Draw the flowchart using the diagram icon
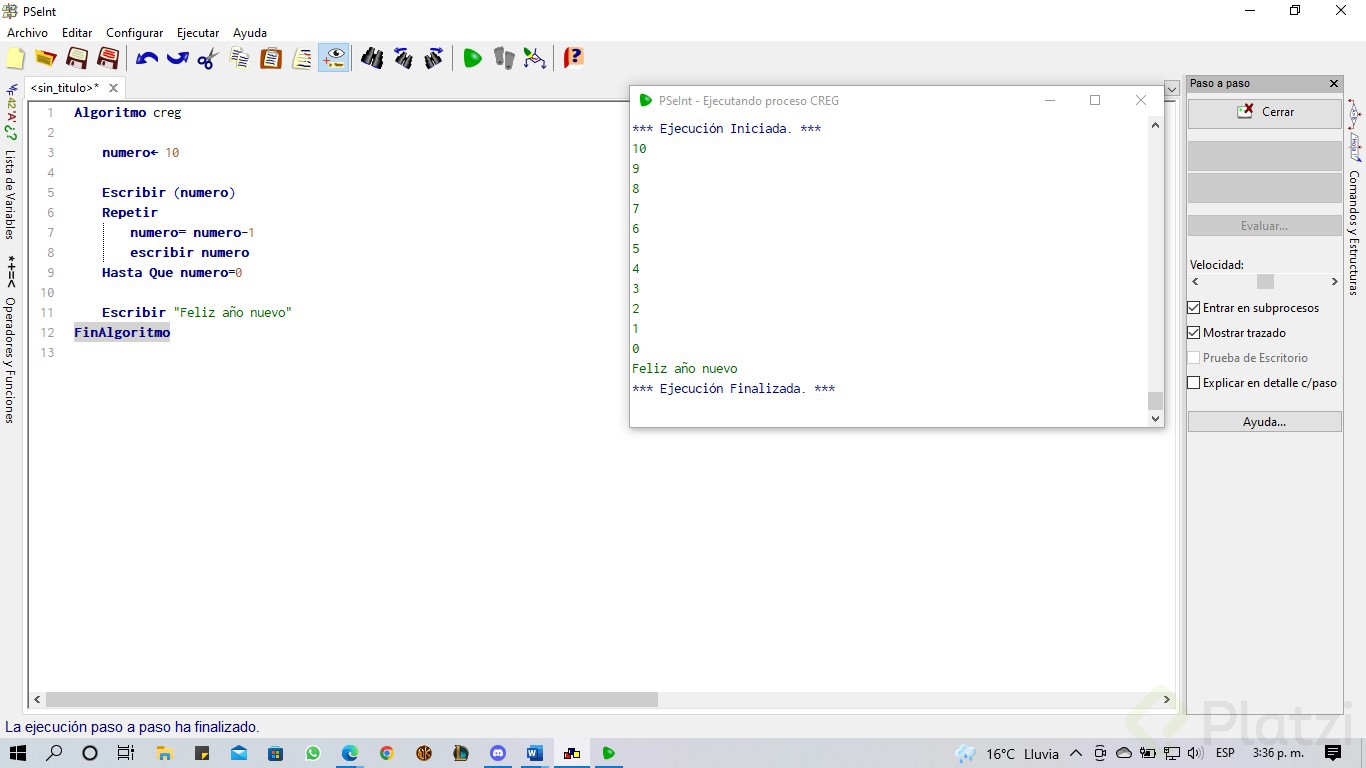The height and width of the screenshot is (768, 1366). click(535, 58)
